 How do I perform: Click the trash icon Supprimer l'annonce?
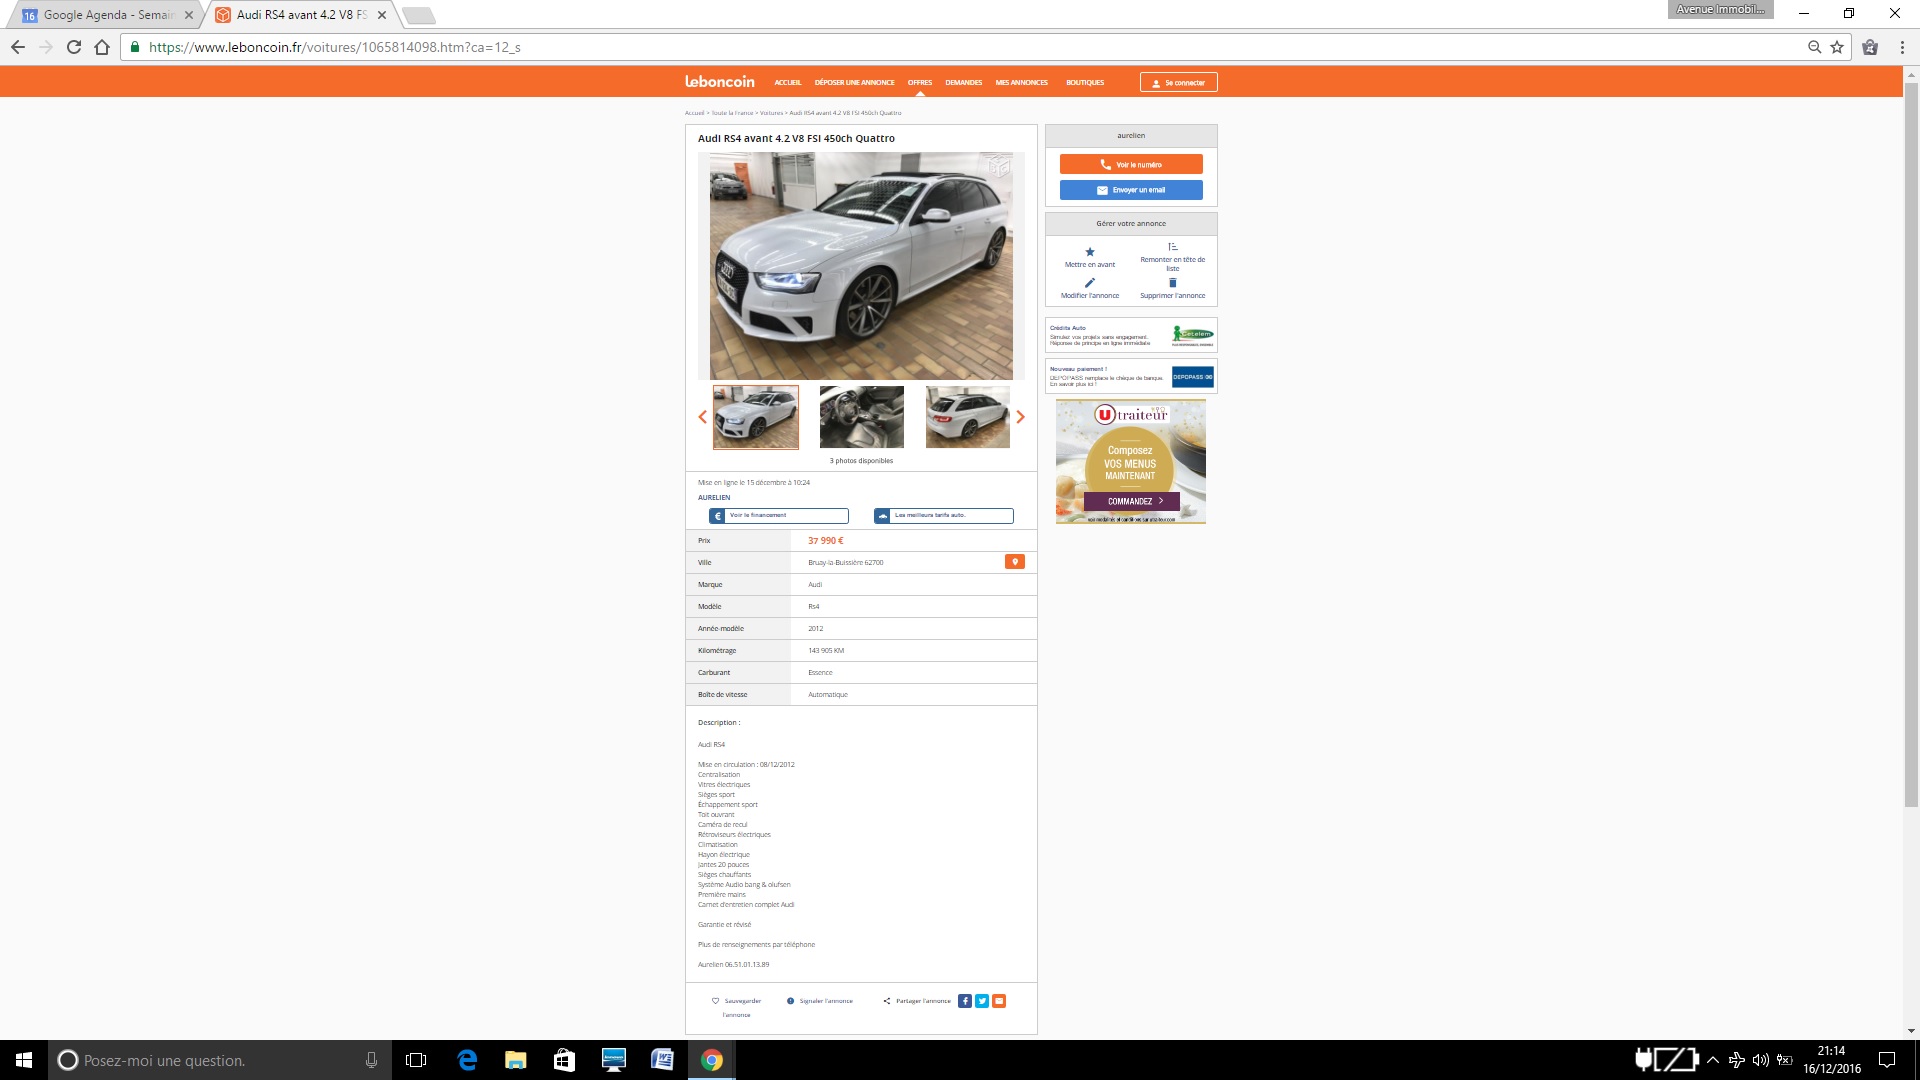1172,284
